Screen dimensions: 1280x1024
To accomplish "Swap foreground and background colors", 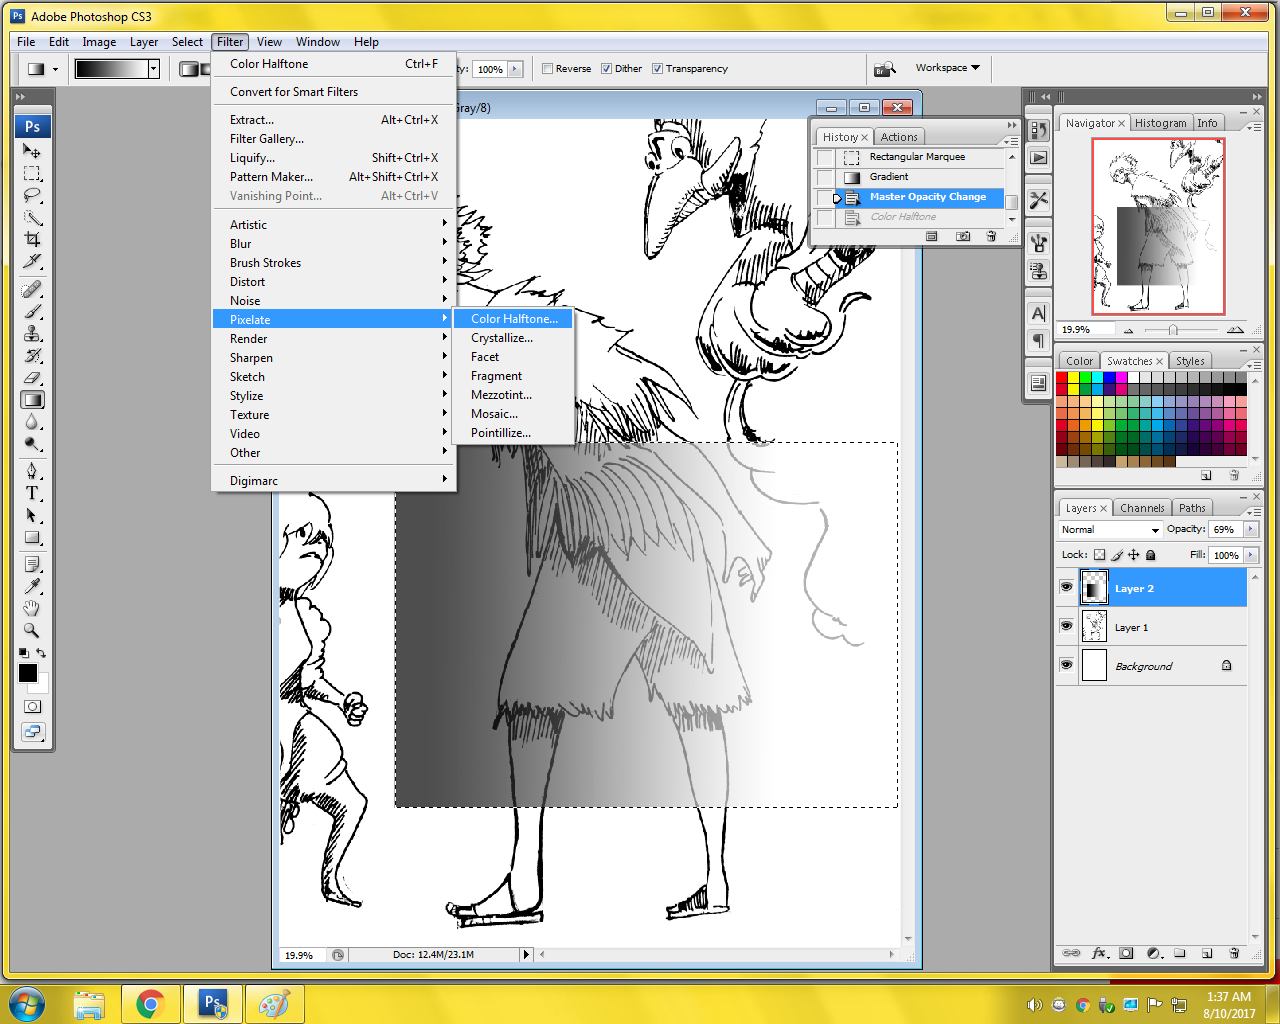I will click(x=41, y=653).
